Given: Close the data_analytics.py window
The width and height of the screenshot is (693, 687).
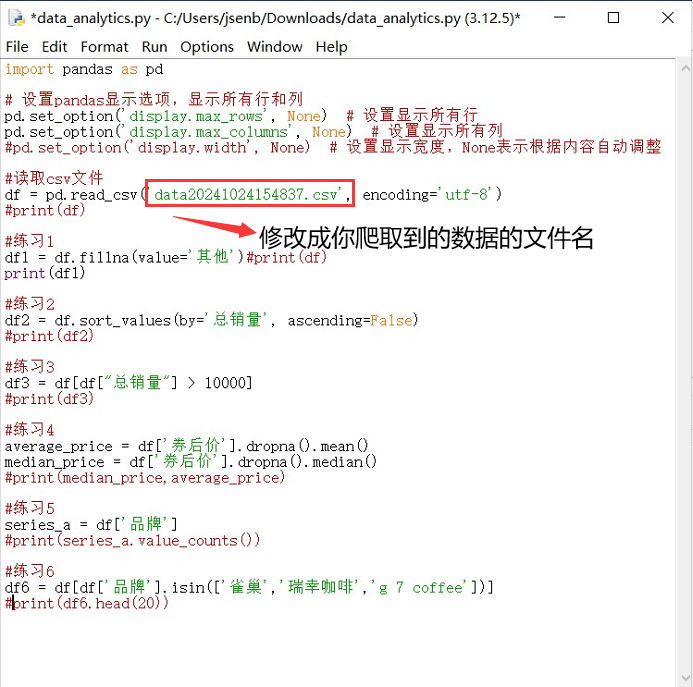Looking at the screenshot, I should coord(667,18).
